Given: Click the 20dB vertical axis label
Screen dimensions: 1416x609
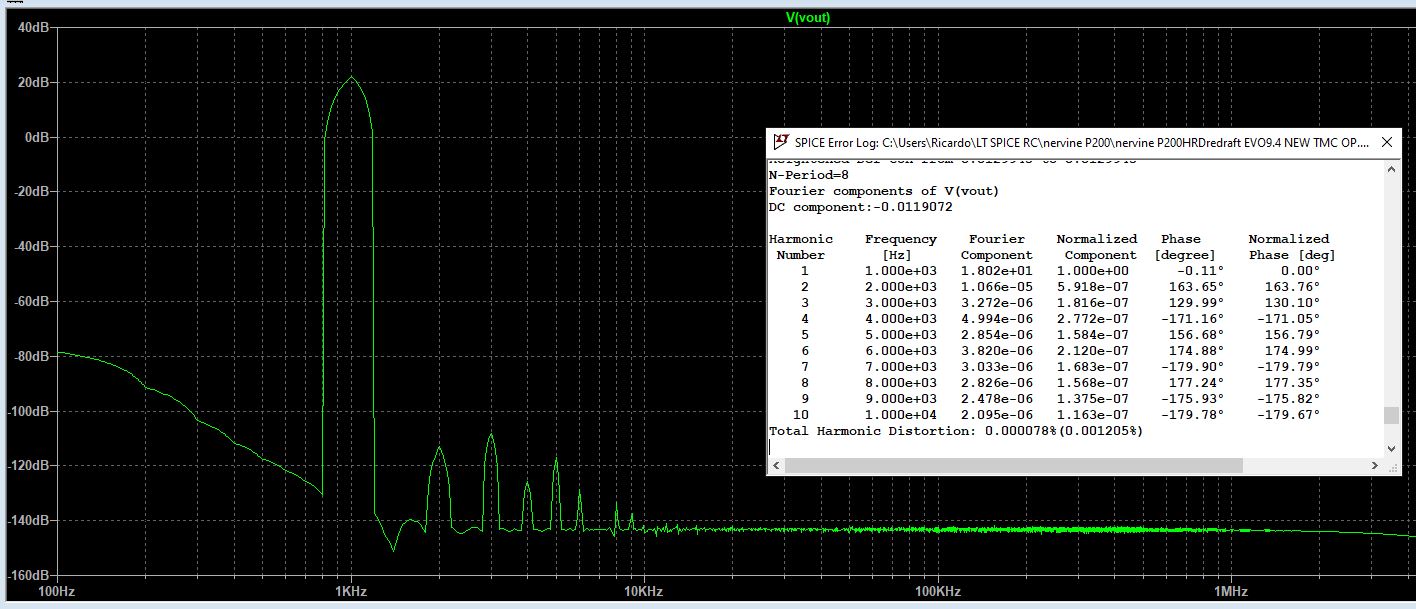Looking at the screenshot, I should point(36,82).
